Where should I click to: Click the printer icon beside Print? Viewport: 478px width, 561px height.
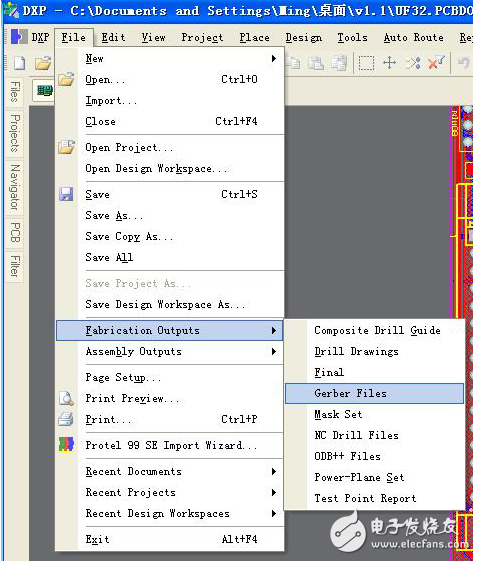click(66, 419)
